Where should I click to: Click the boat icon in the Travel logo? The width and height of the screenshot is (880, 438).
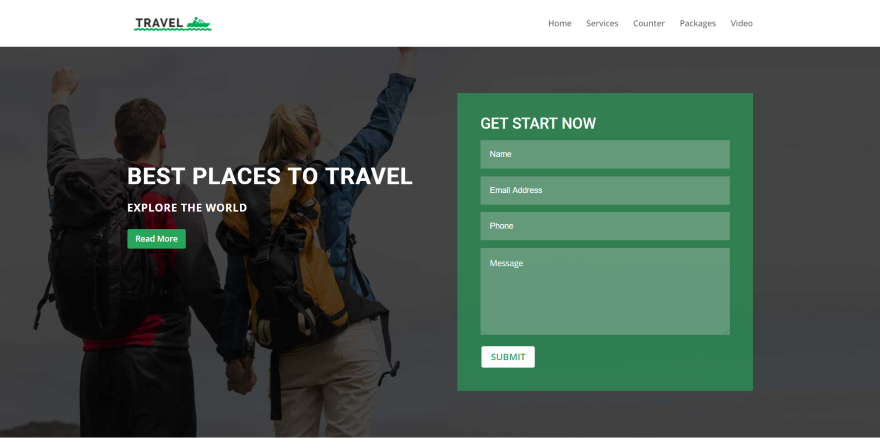tap(199, 22)
